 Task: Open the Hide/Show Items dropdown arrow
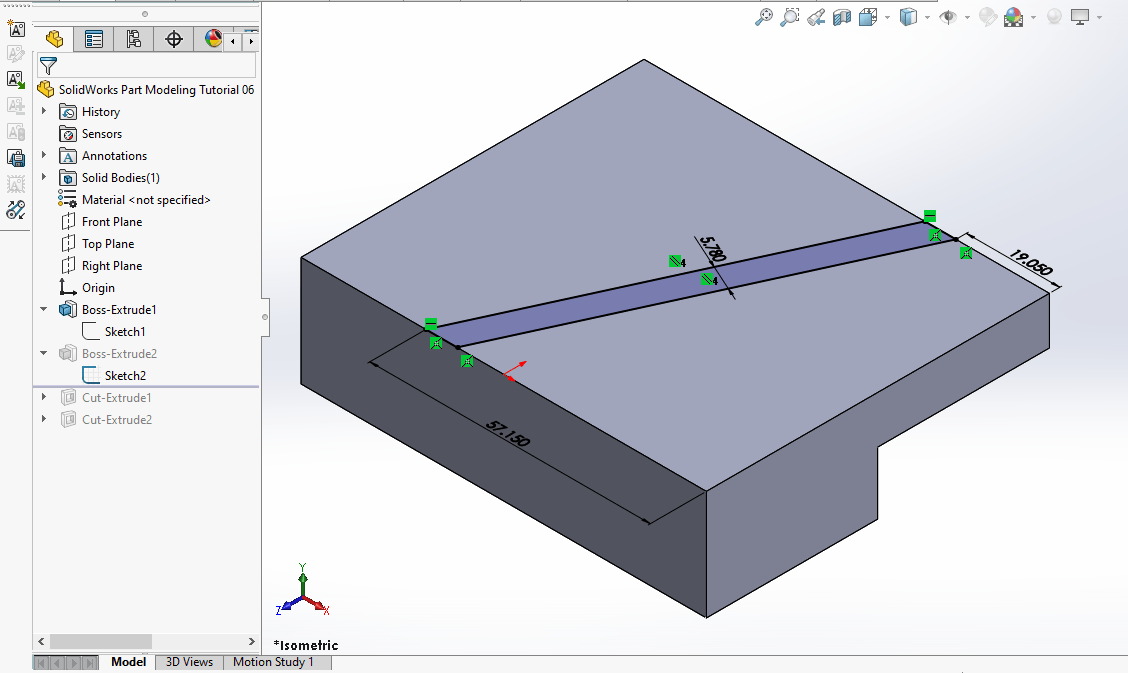(x=967, y=17)
